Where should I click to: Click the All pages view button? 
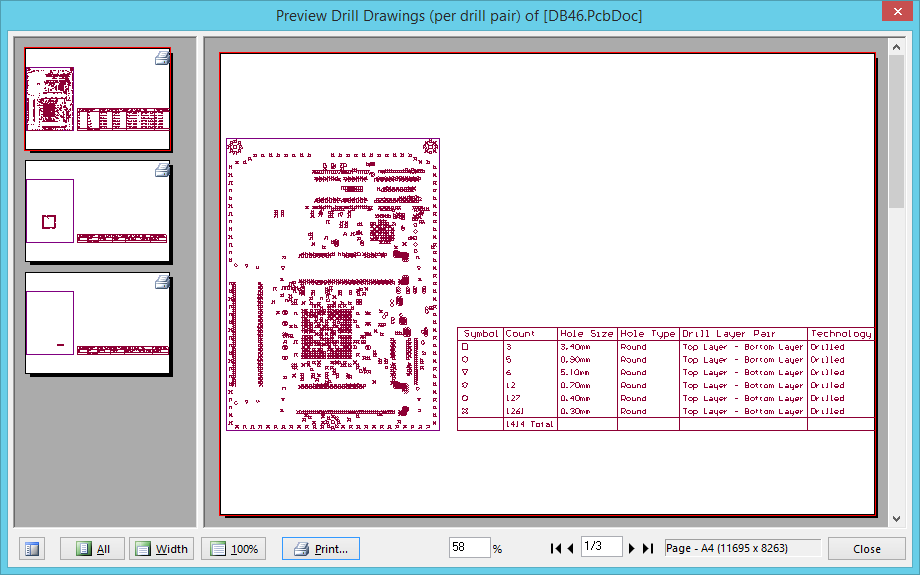(92, 549)
